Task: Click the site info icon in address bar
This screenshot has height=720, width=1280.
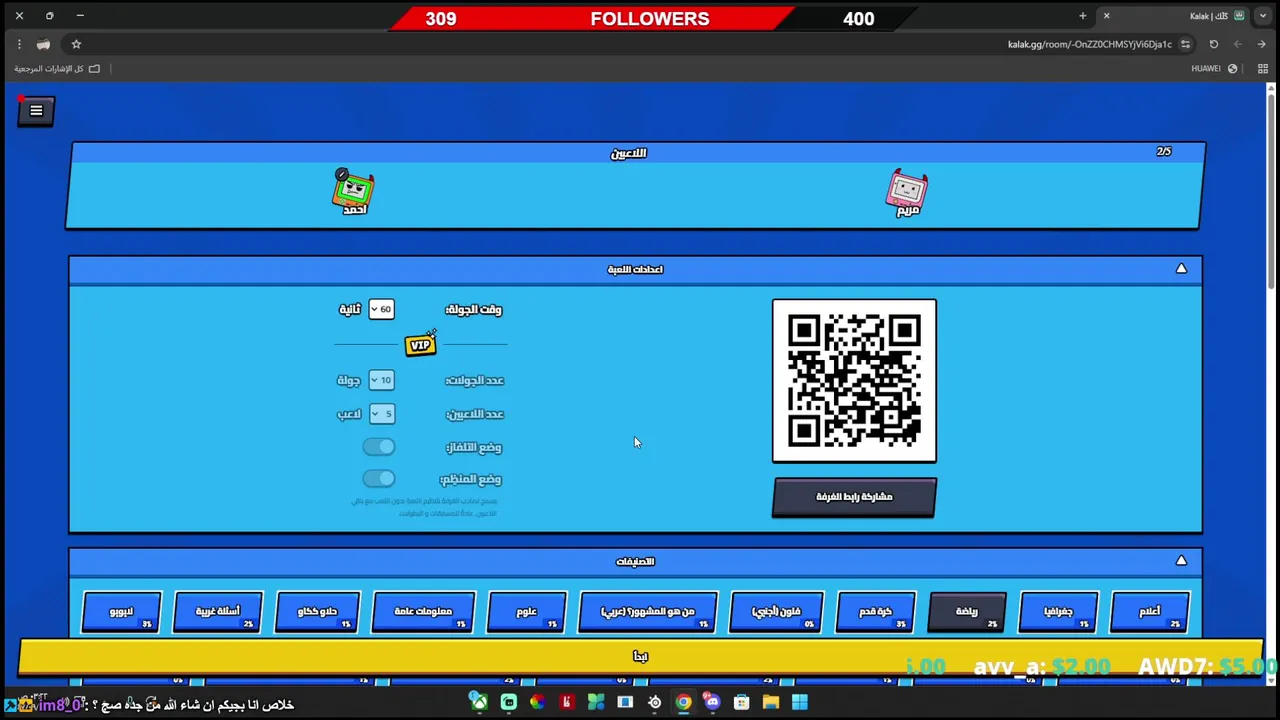Action: [1185, 44]
